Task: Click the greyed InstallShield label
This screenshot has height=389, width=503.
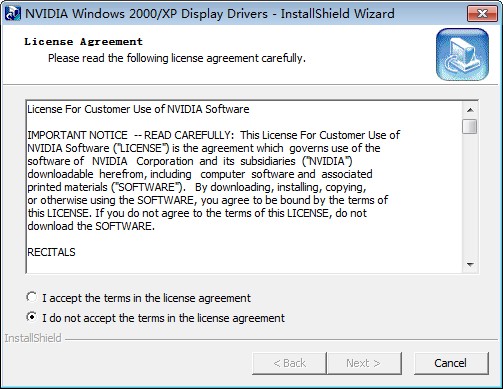Action: pos(33,338)
